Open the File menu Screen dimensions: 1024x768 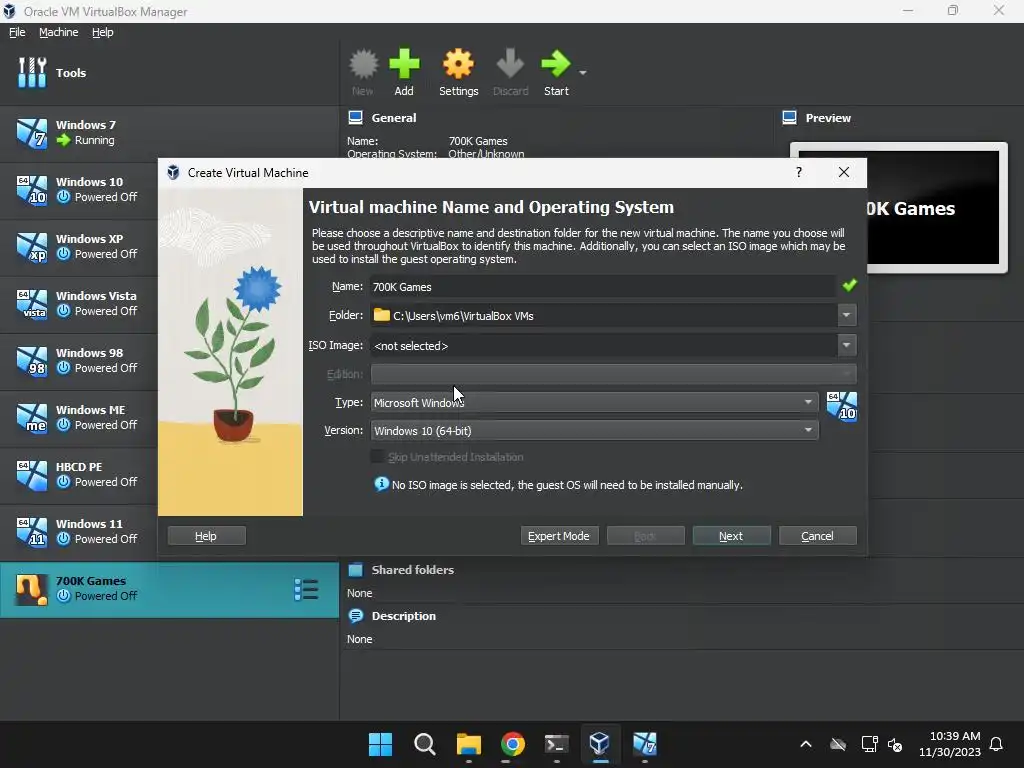point(17,32)
